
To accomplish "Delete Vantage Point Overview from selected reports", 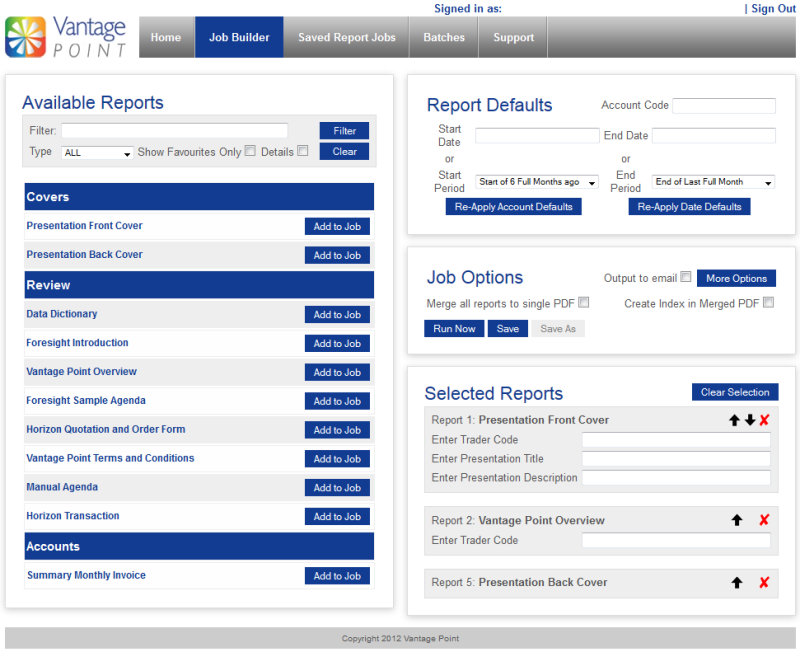I will click(765, 521).
